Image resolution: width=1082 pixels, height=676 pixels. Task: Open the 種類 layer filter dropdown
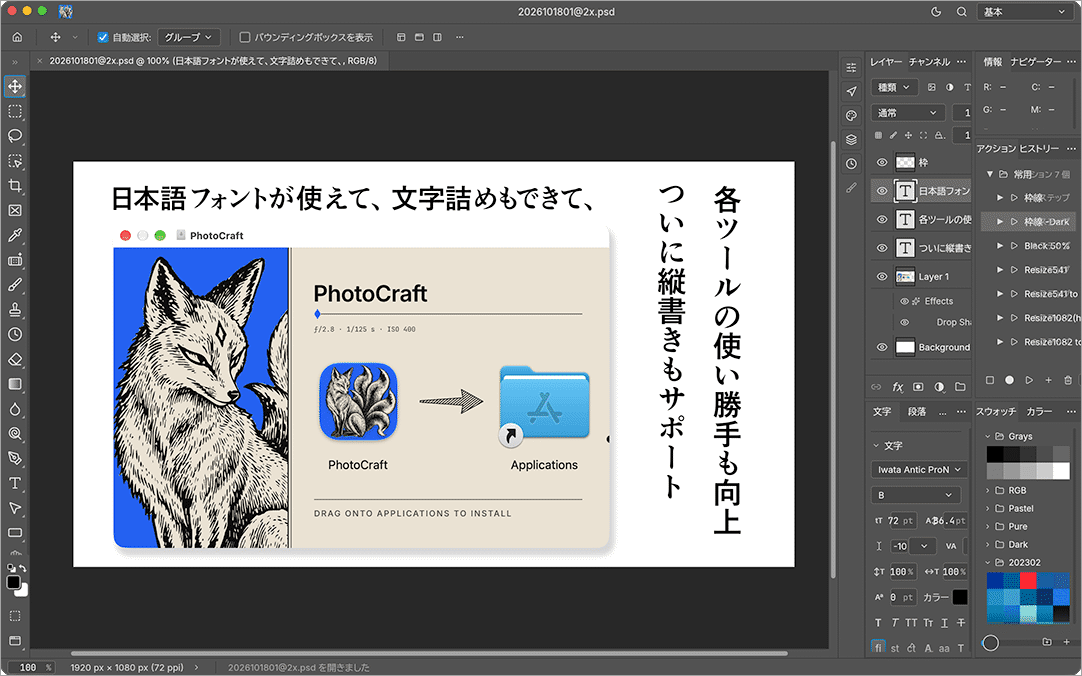click(894, 88)
